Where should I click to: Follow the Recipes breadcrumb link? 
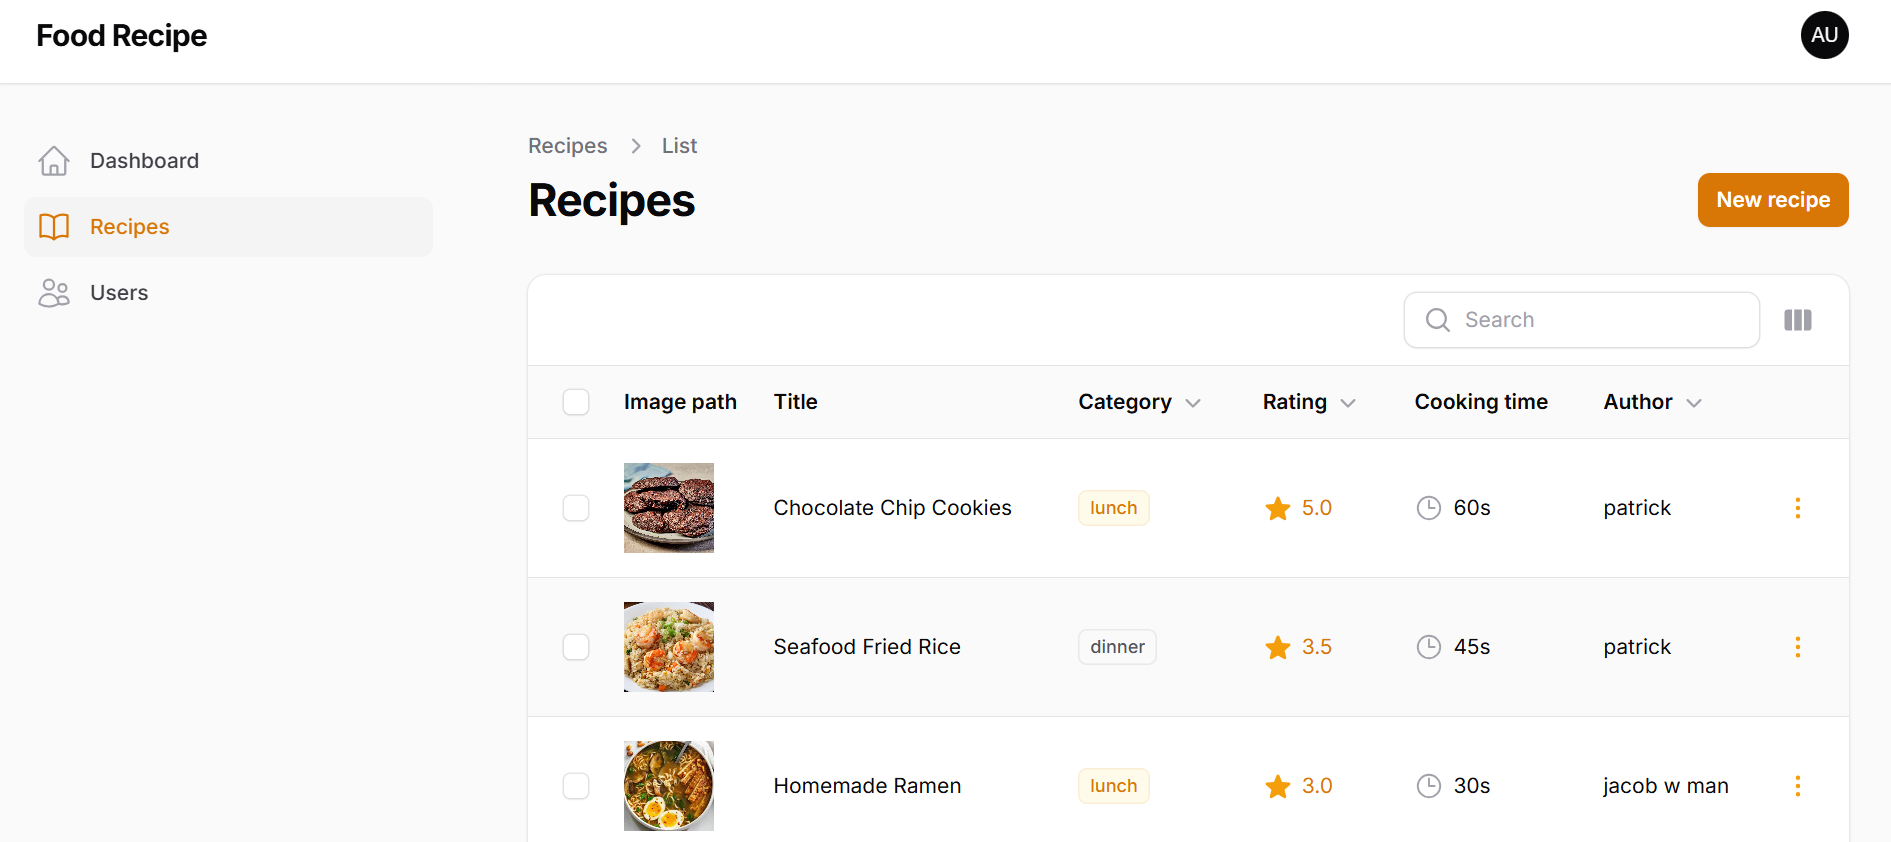tap(567, 146)
